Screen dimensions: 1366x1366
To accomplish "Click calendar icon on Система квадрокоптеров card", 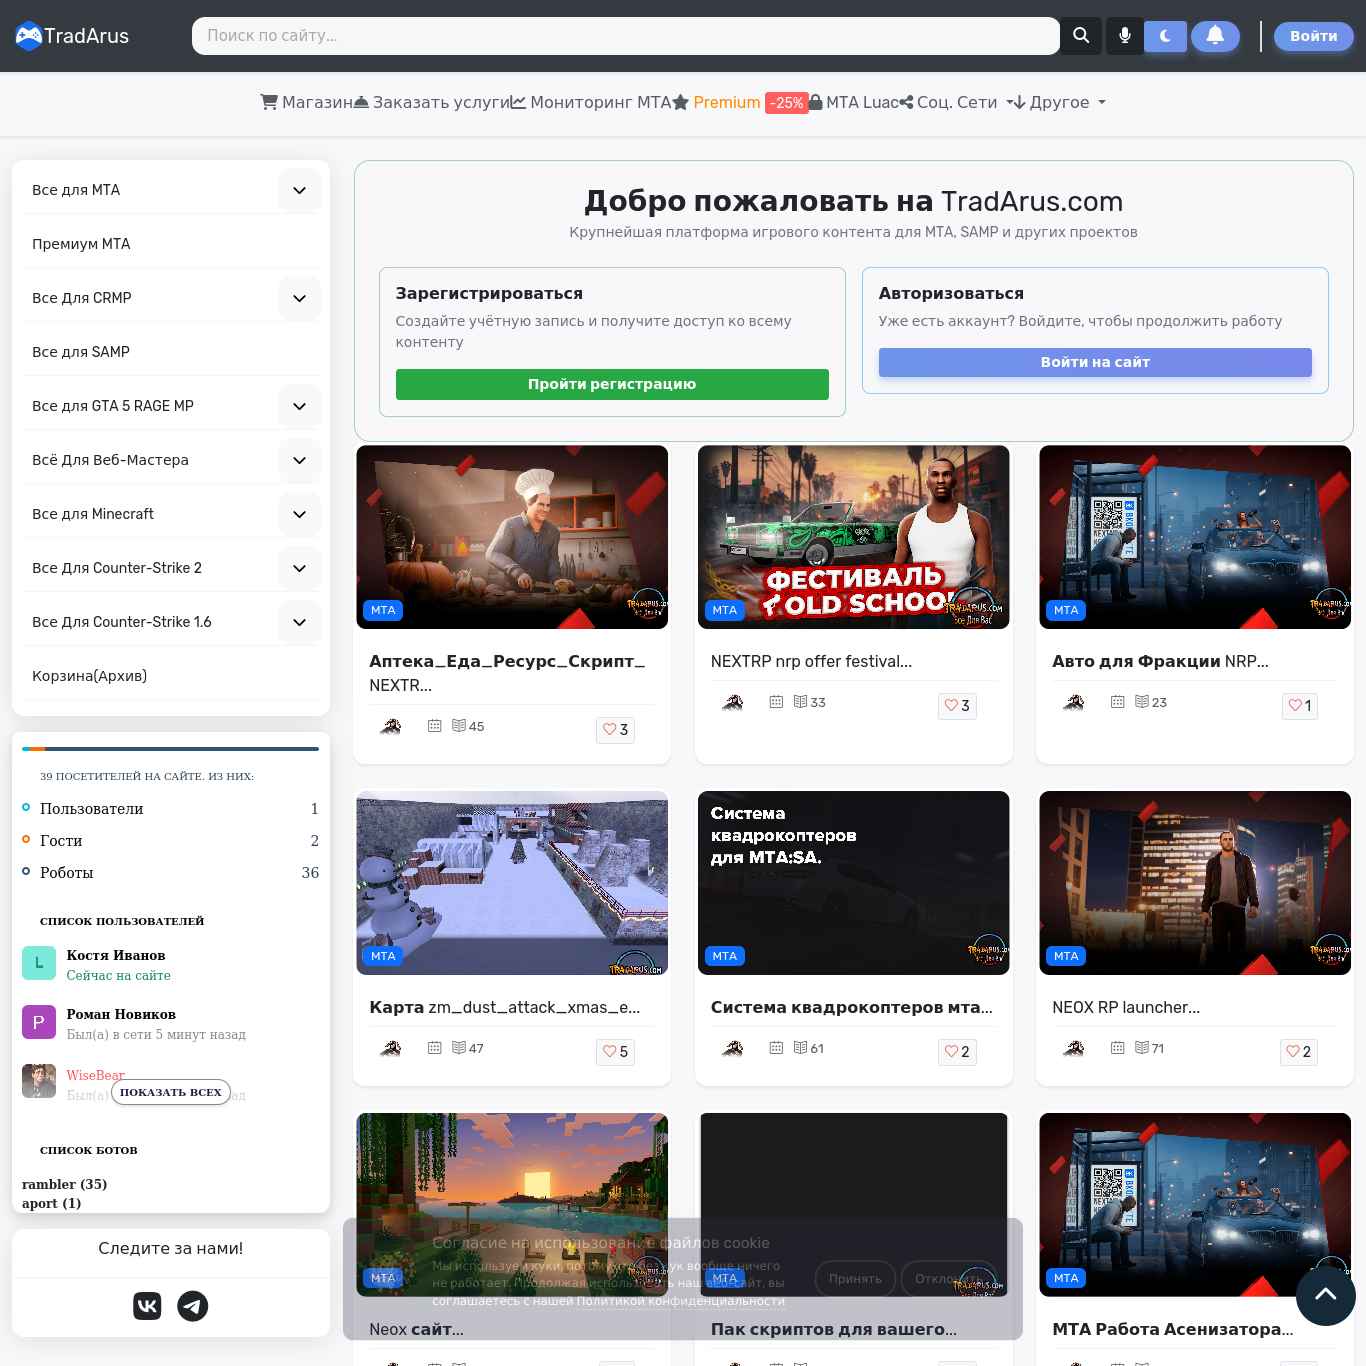I will point(776,1048).
